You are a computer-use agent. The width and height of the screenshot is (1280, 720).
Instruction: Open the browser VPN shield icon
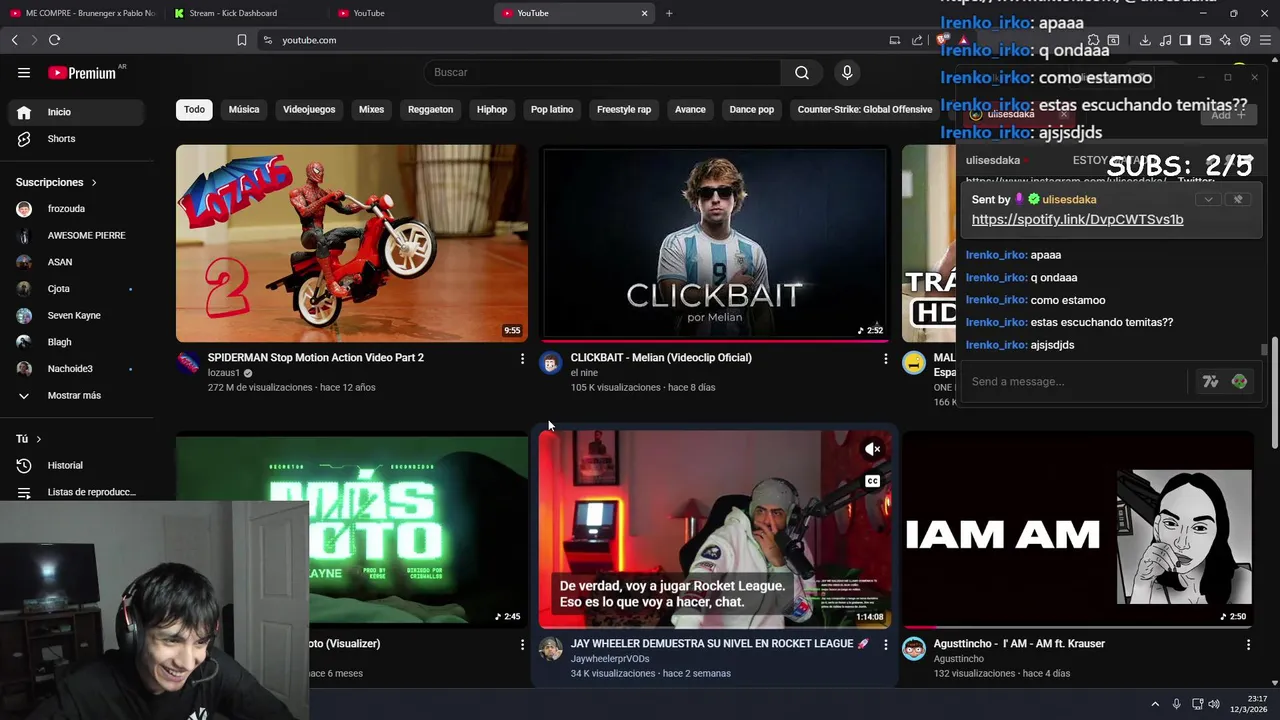1245,40
